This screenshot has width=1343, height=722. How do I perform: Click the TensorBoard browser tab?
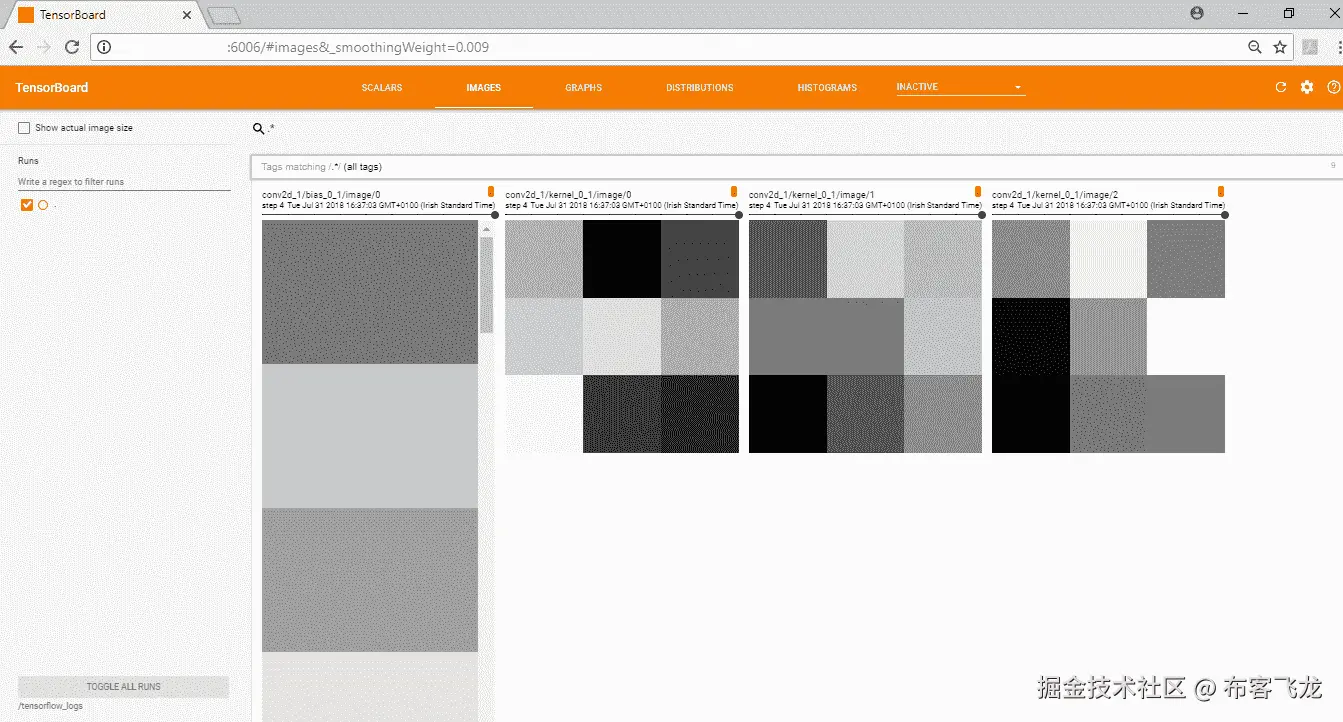105,15
